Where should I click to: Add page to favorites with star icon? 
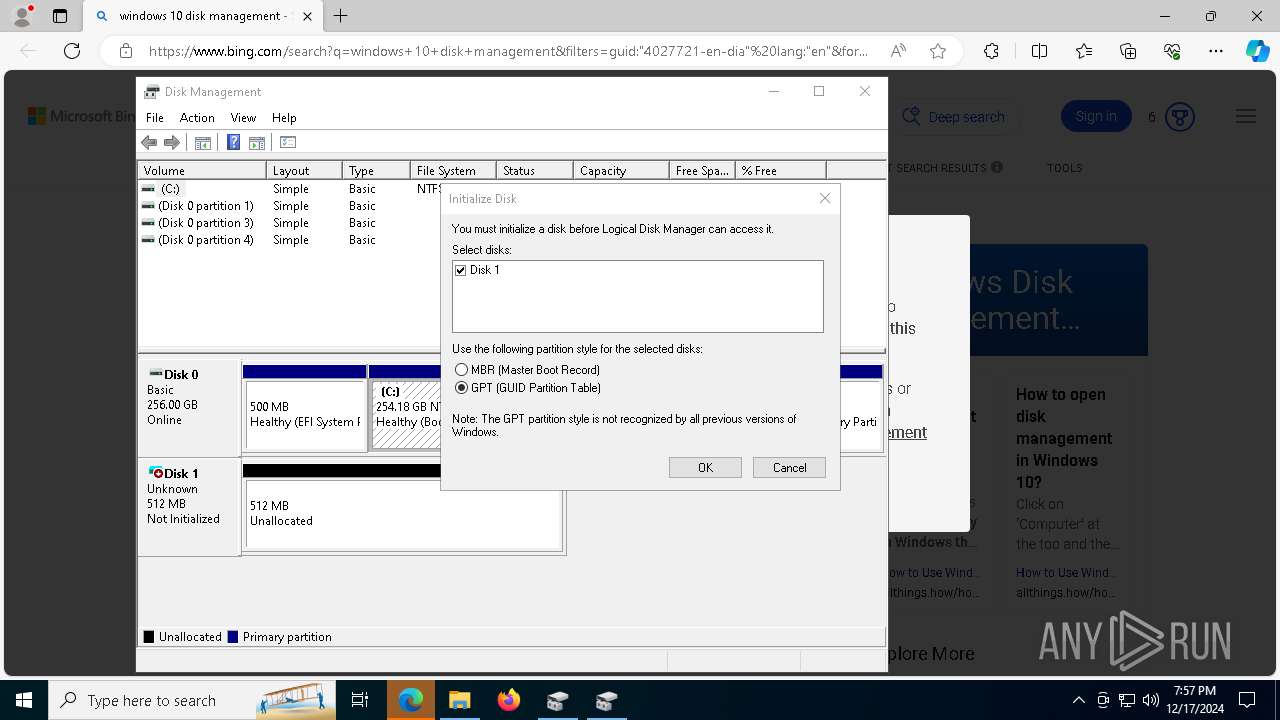click(x=938, y=51)
